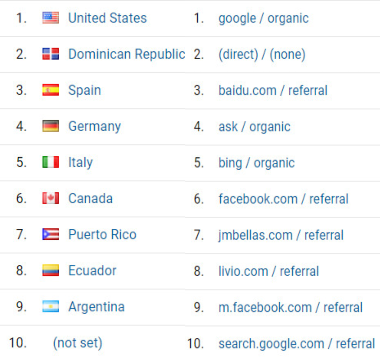380x360 pixels.
Task: Open the Dominican Republic country link
Action: [x=127, y=54]
